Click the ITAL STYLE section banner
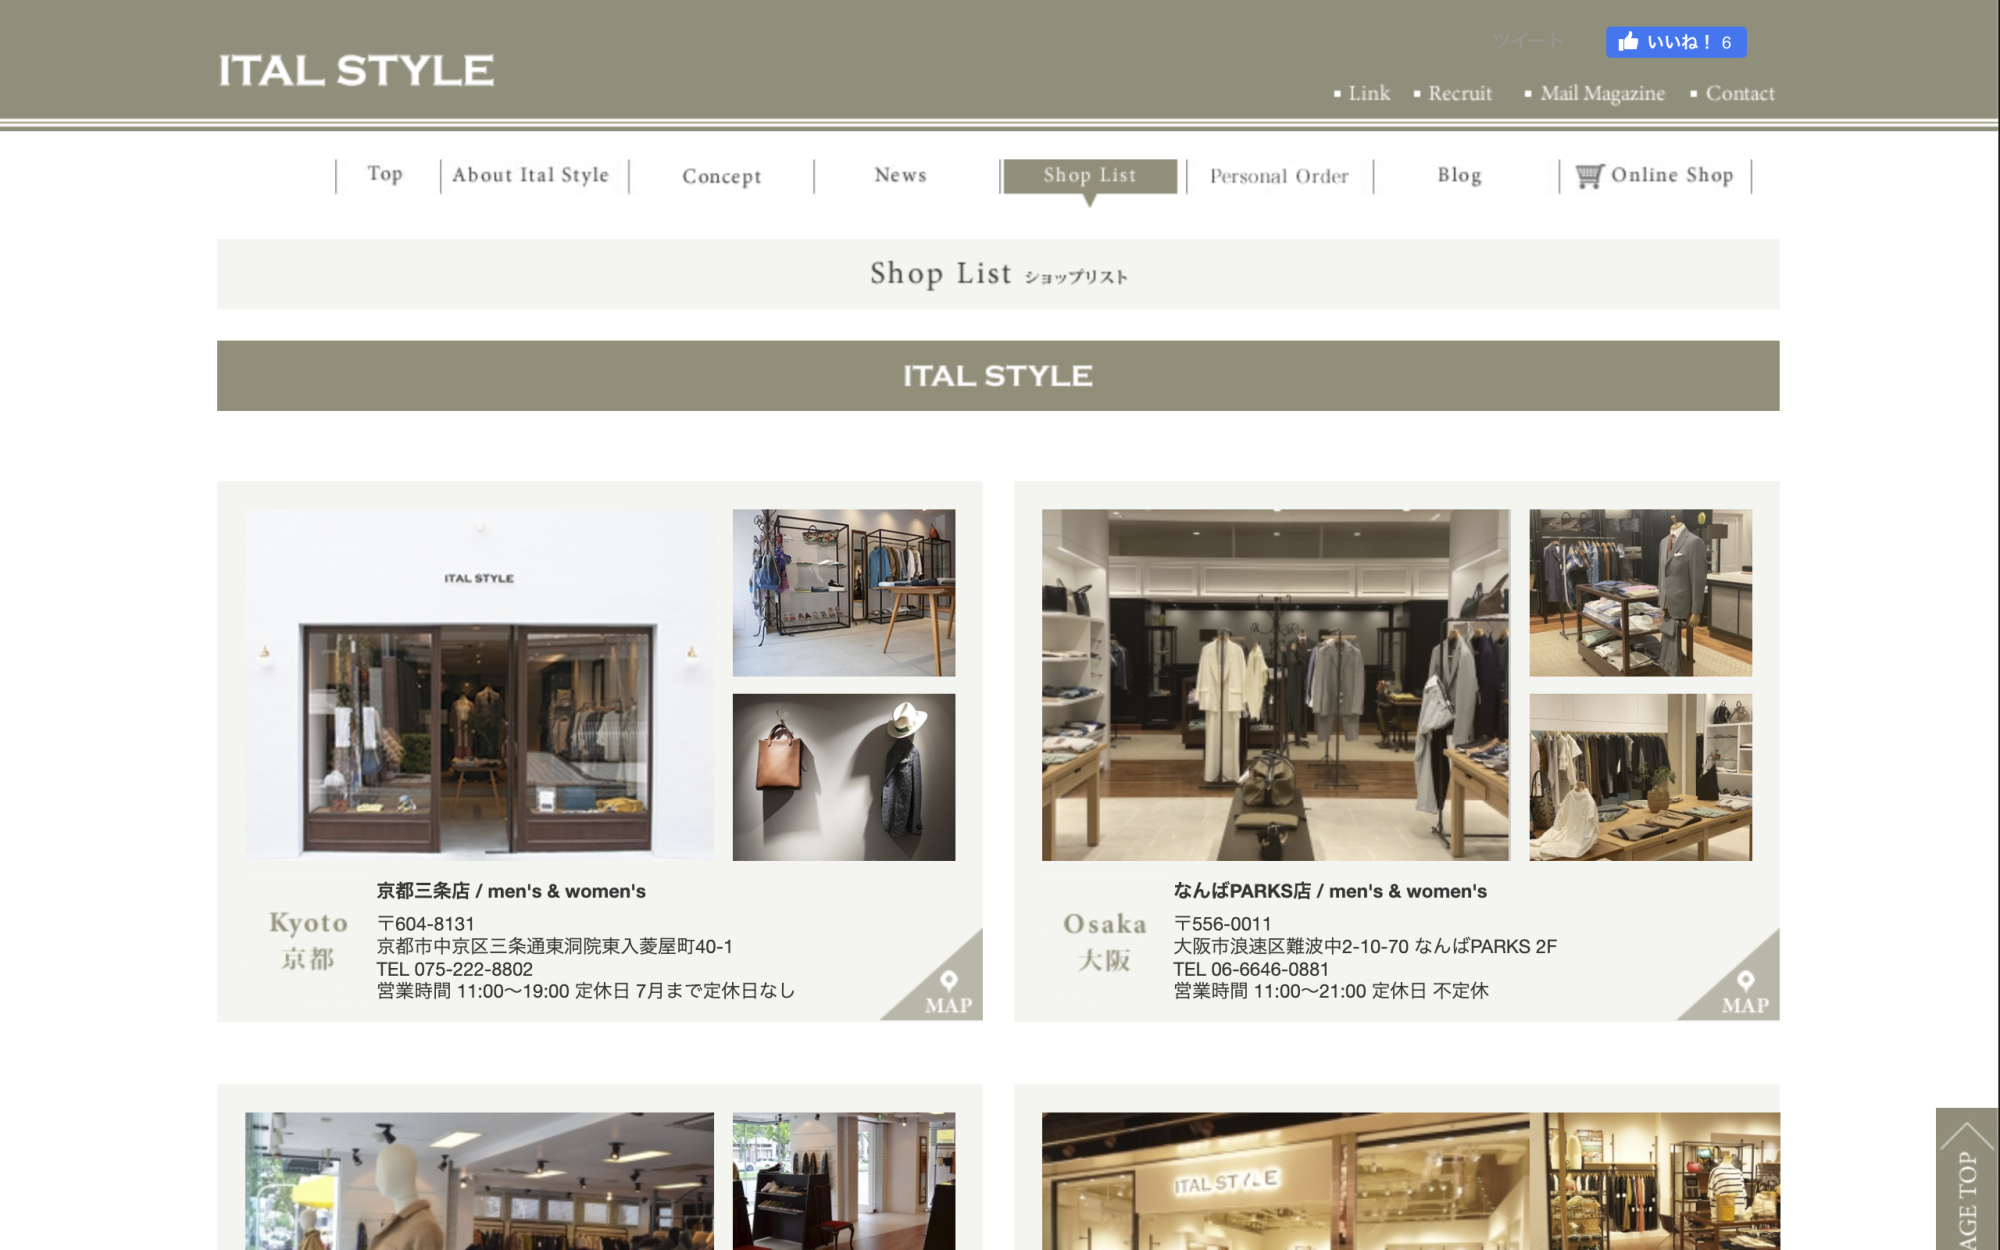The width and height of the screenshot is (2000, 1250). click(x=998, y=376)
